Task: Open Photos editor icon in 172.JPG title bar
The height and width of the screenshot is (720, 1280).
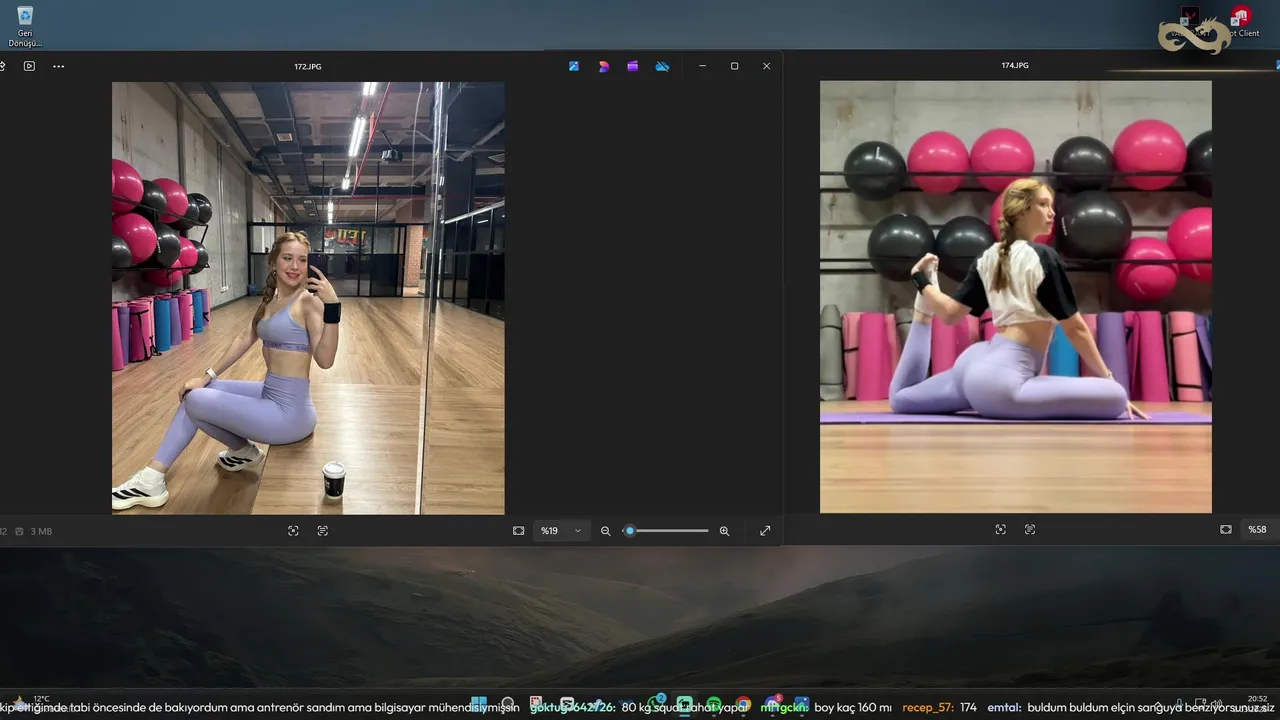Action: point(574,66)
